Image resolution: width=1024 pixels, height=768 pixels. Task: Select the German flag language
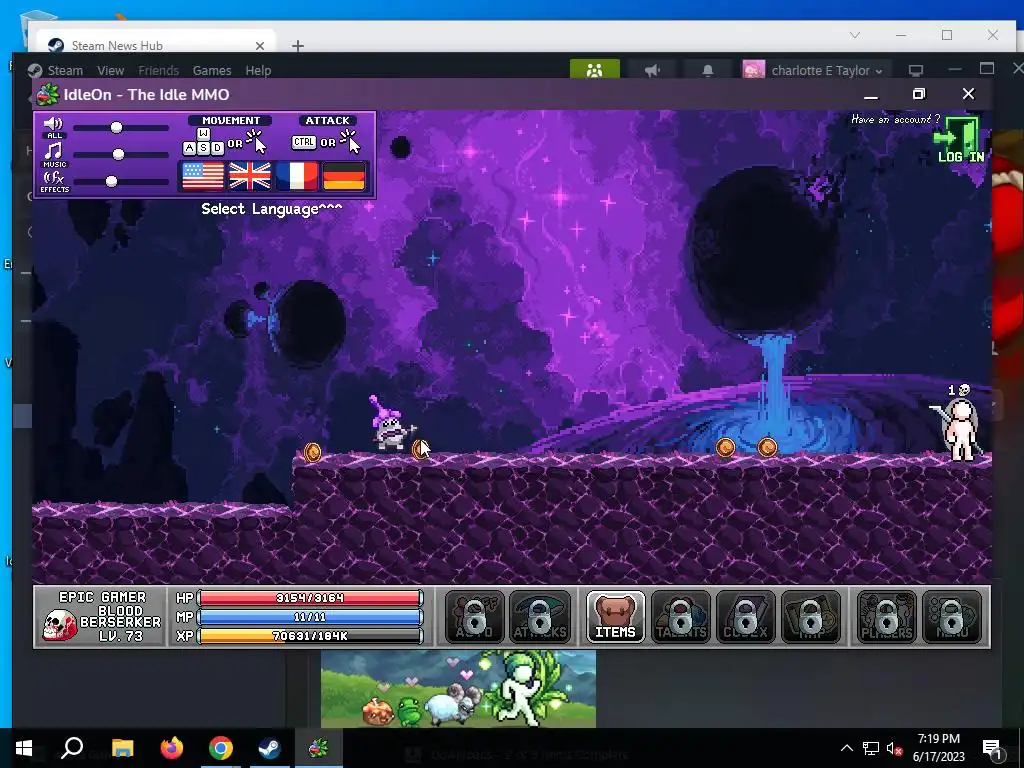coord(344,176)
